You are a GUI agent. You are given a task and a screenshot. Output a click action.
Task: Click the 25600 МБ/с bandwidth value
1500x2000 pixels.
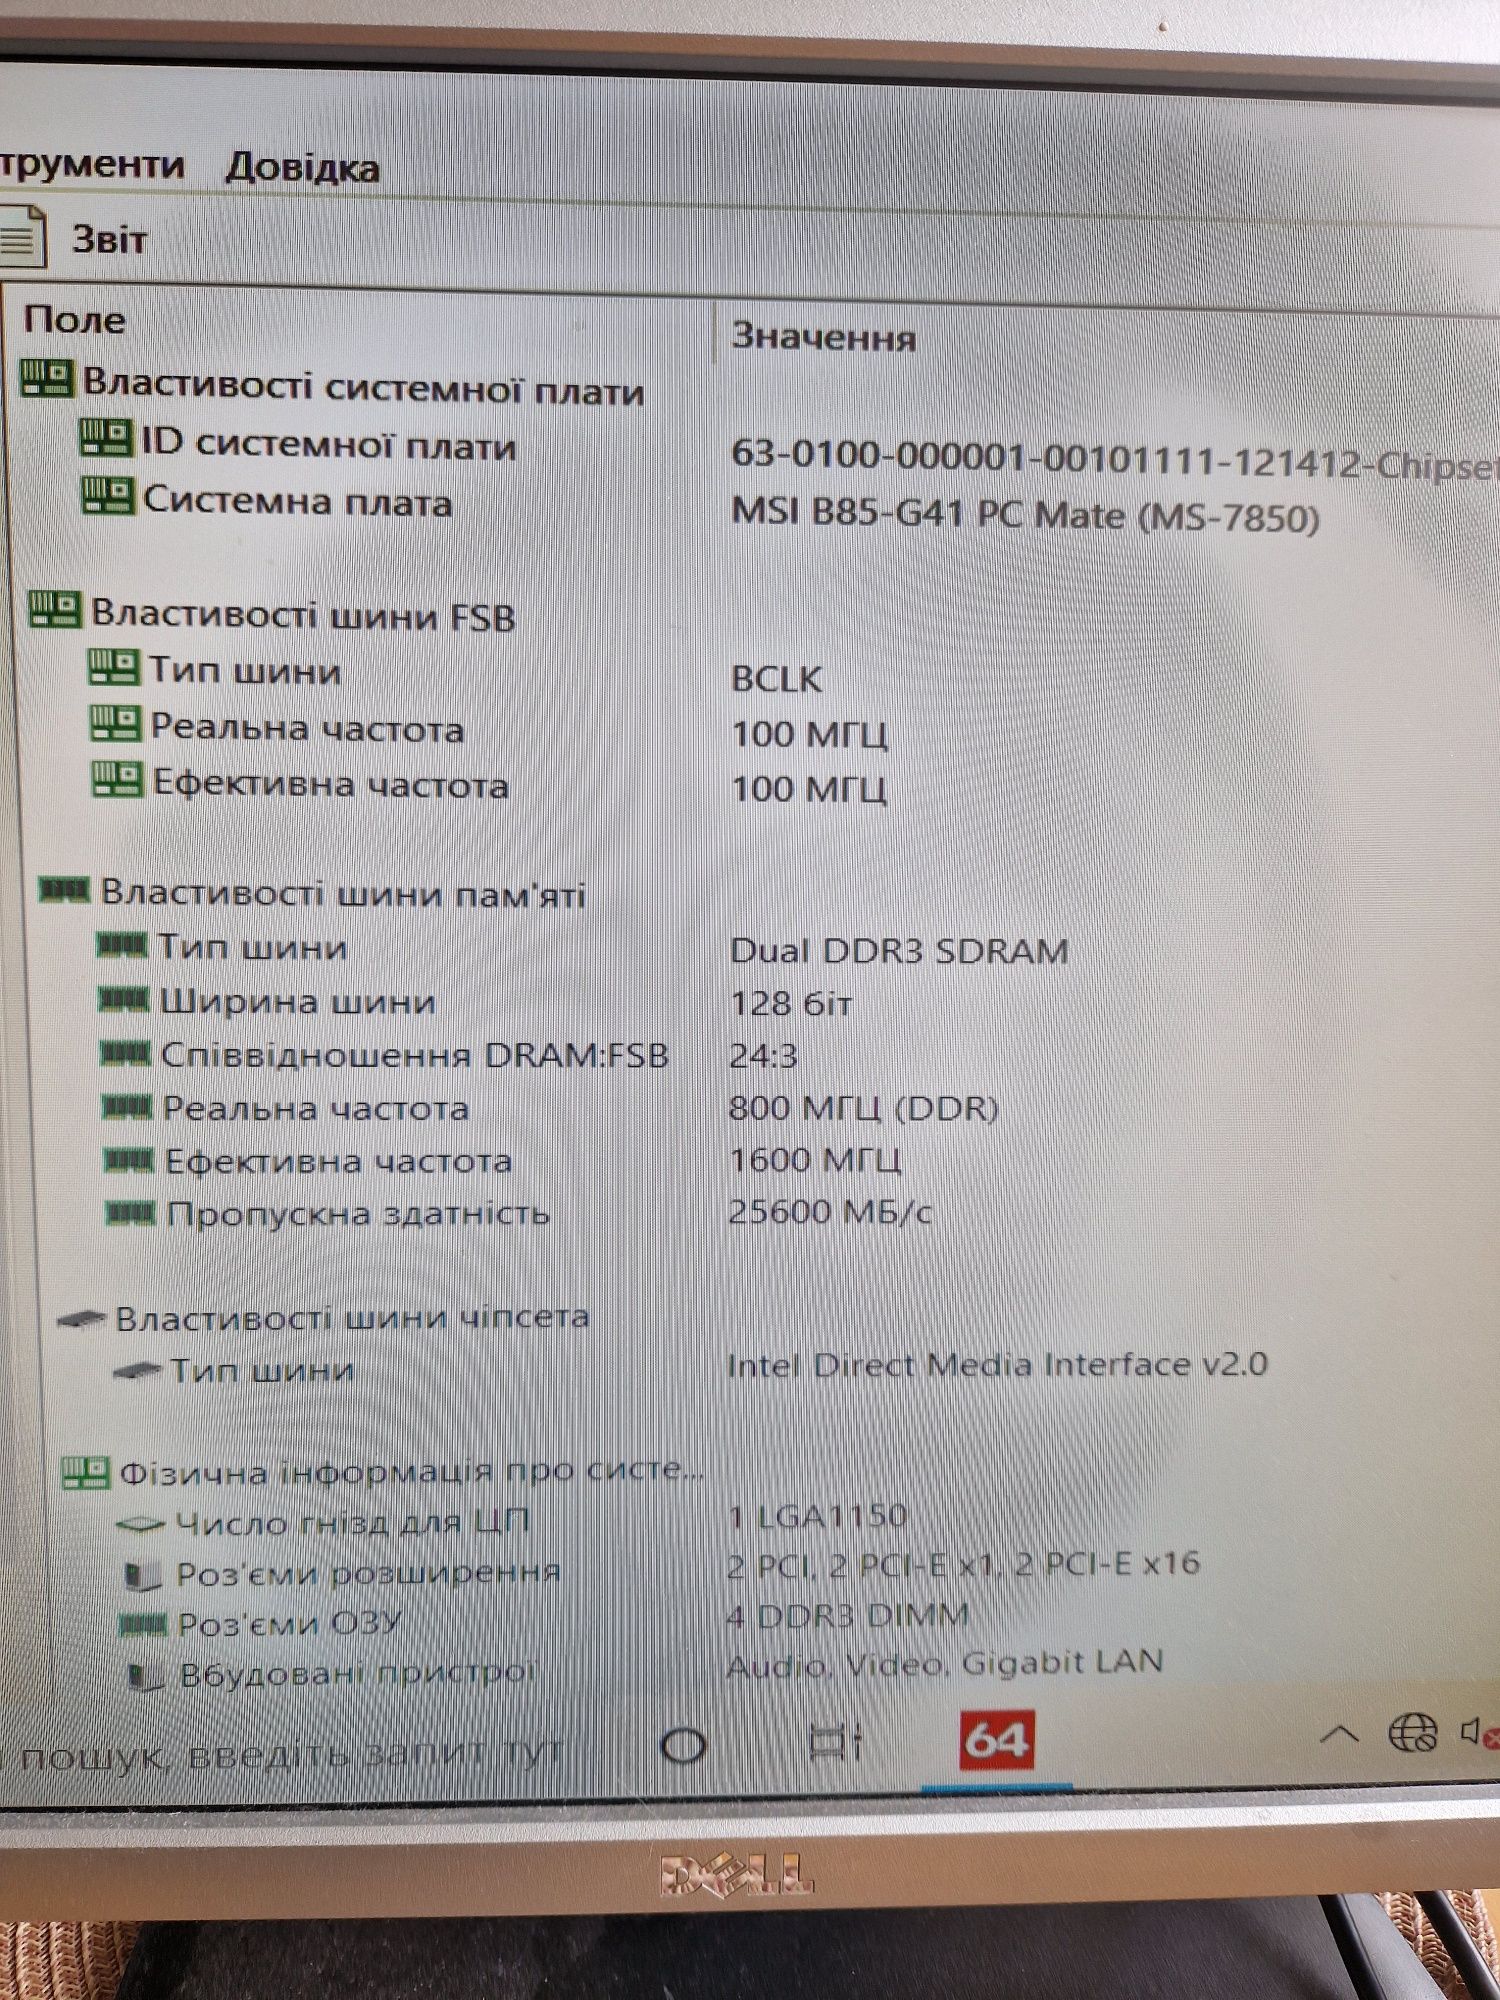[830, 1212]
